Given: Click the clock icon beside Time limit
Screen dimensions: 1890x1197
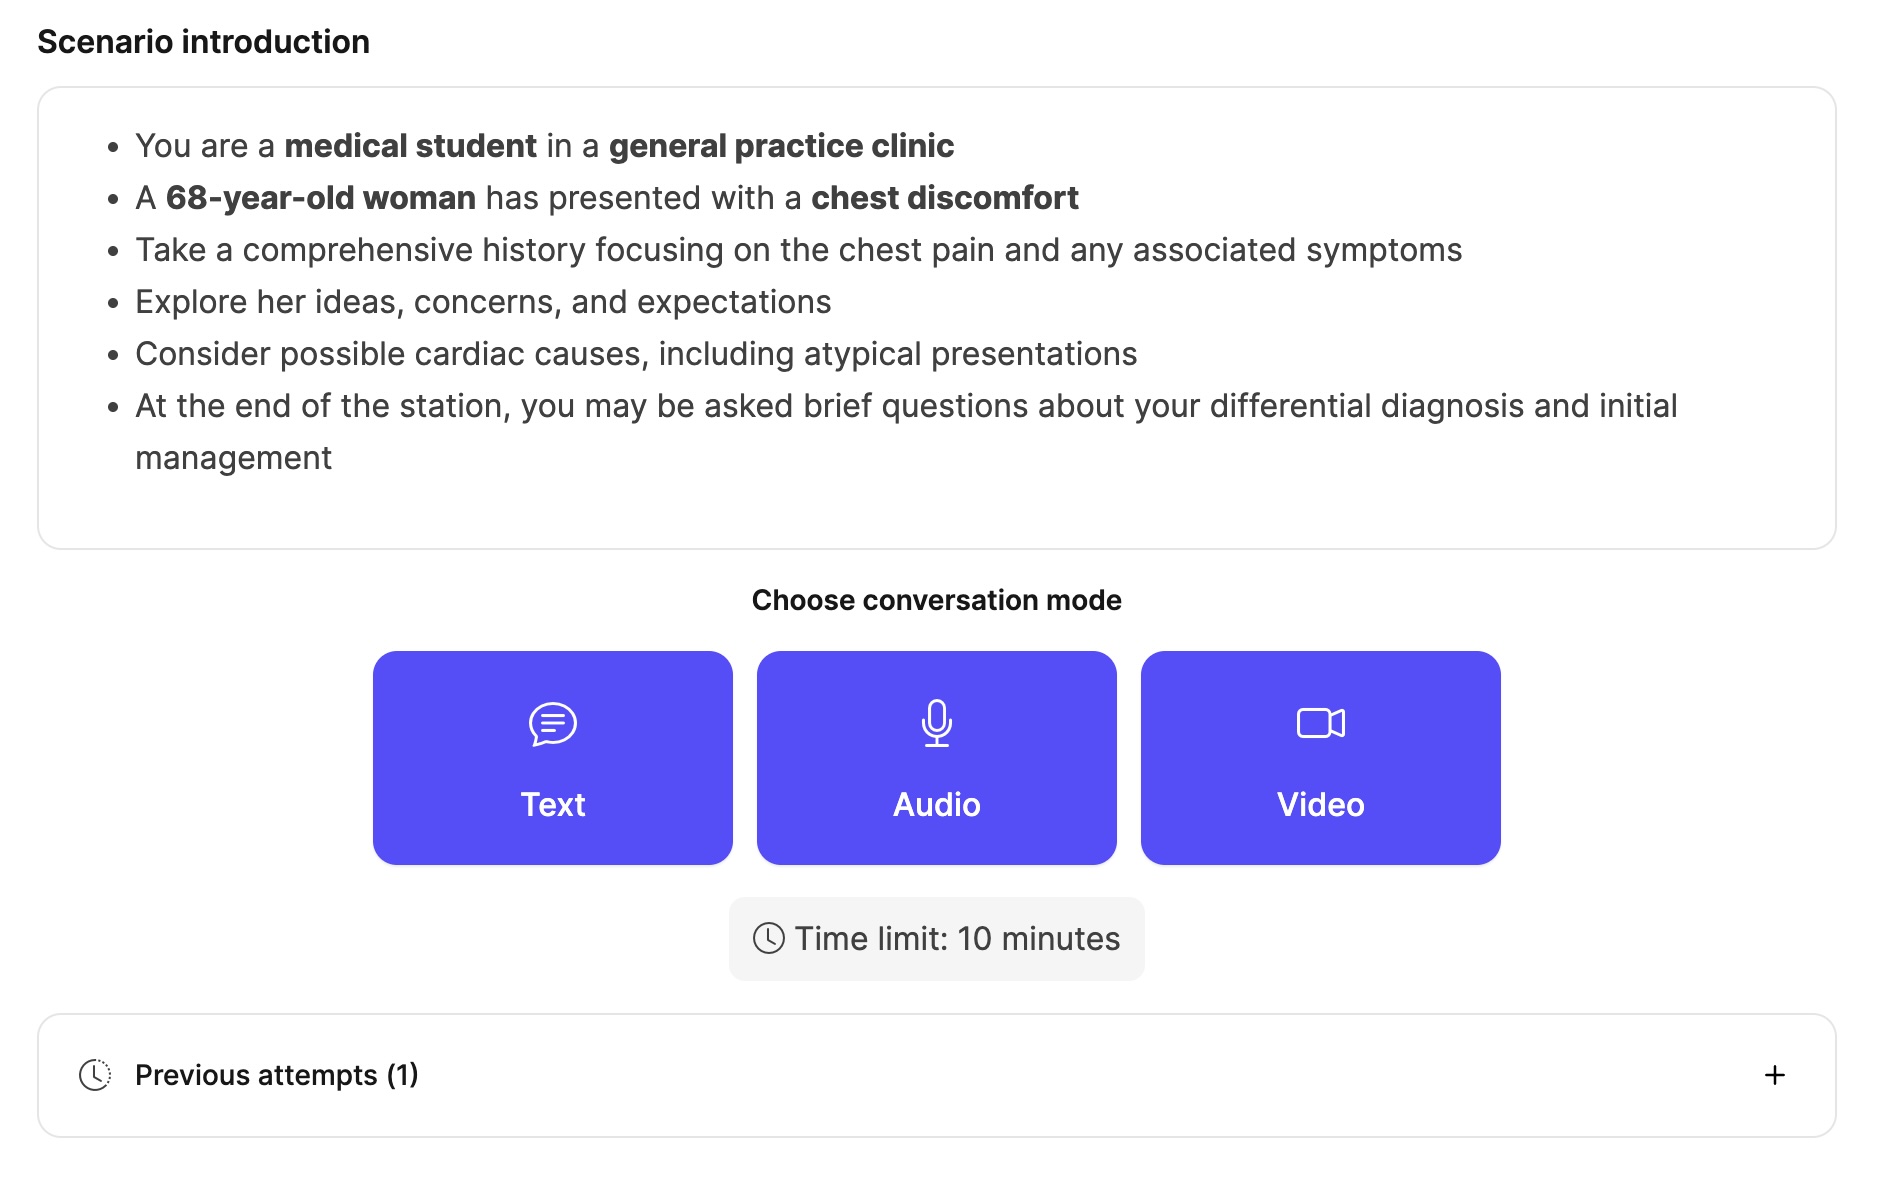Looking at the screenshot, I should point(768,938).
